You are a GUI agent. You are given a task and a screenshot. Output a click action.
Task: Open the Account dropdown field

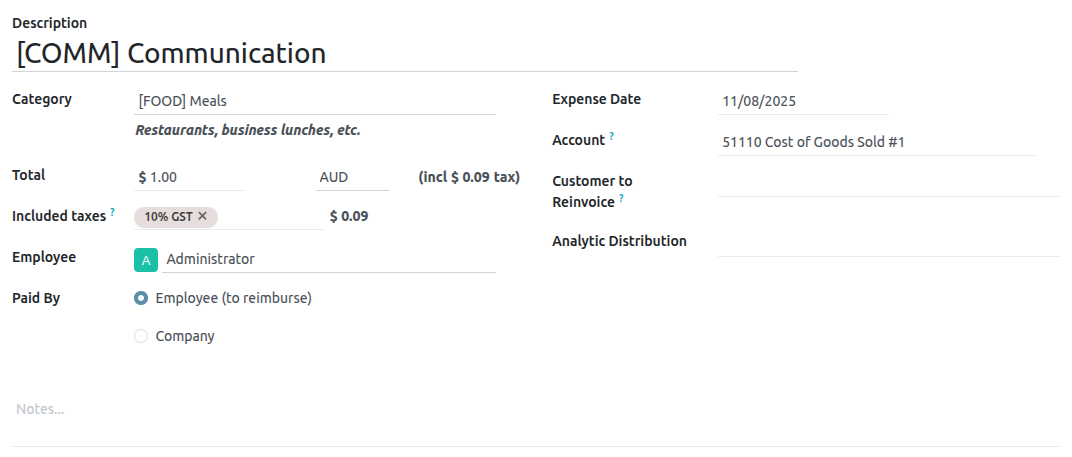(875, 142)
